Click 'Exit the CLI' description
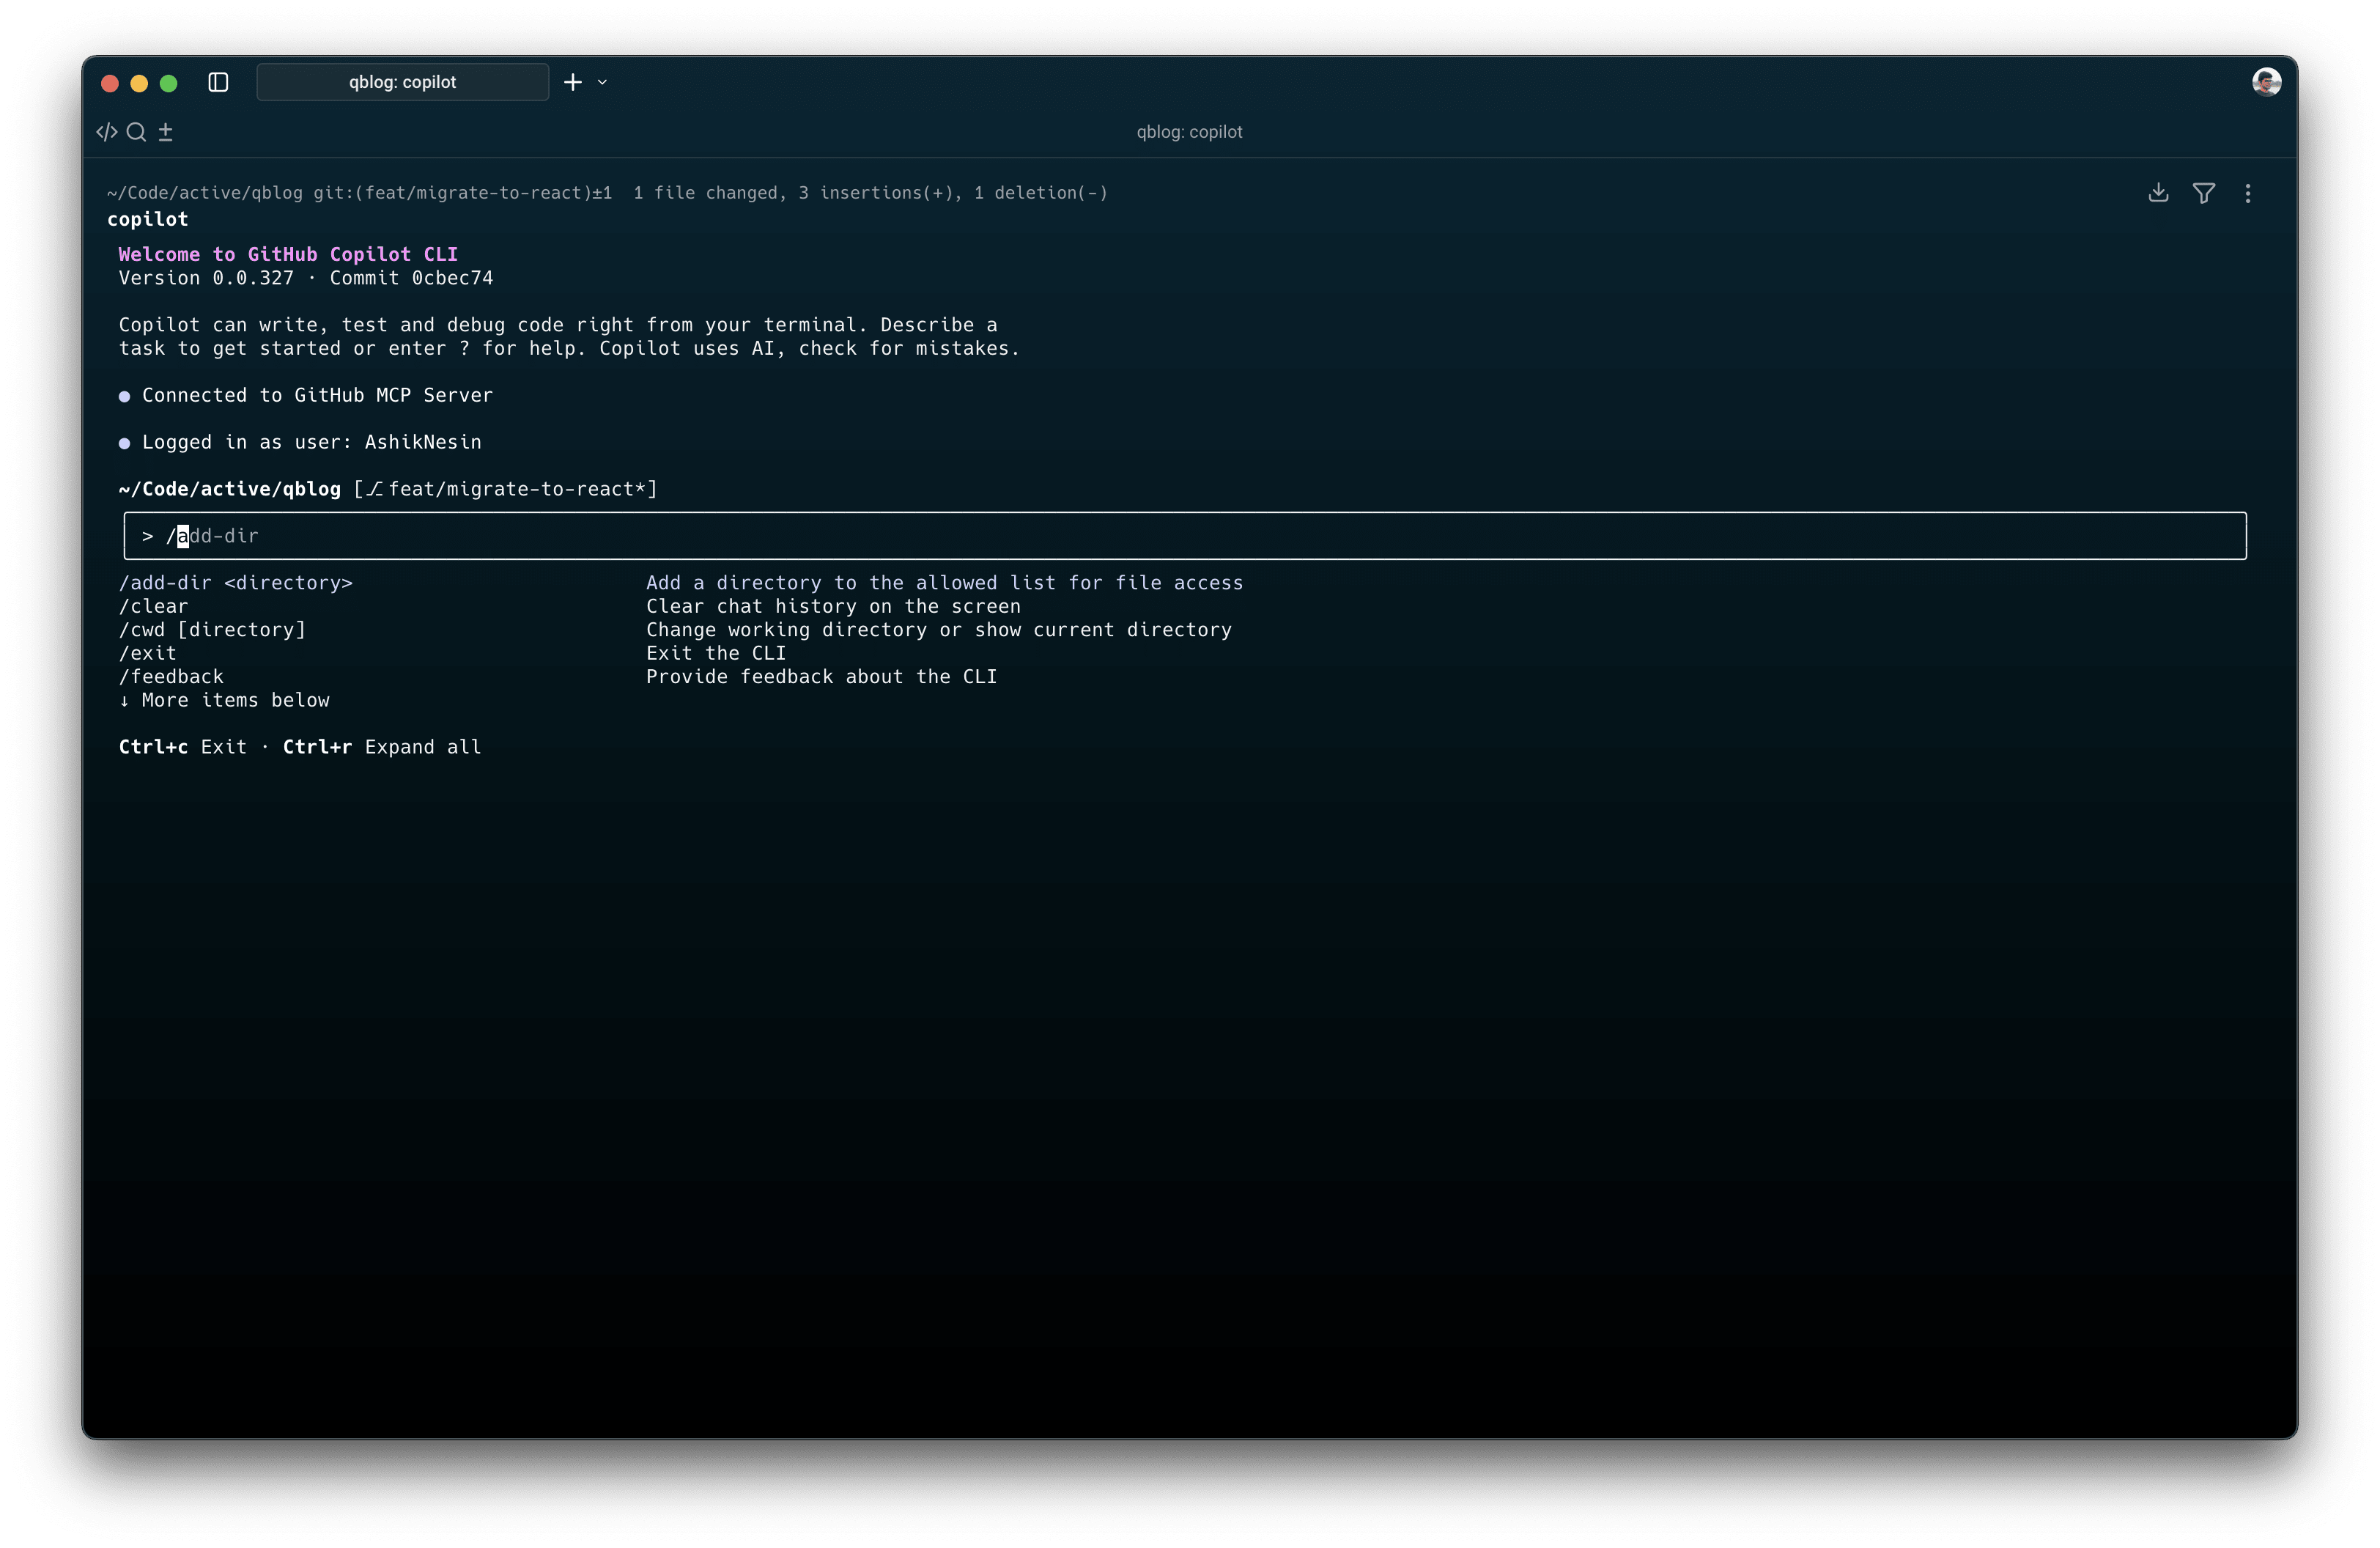2380x1548 pixels. point(716,653)
